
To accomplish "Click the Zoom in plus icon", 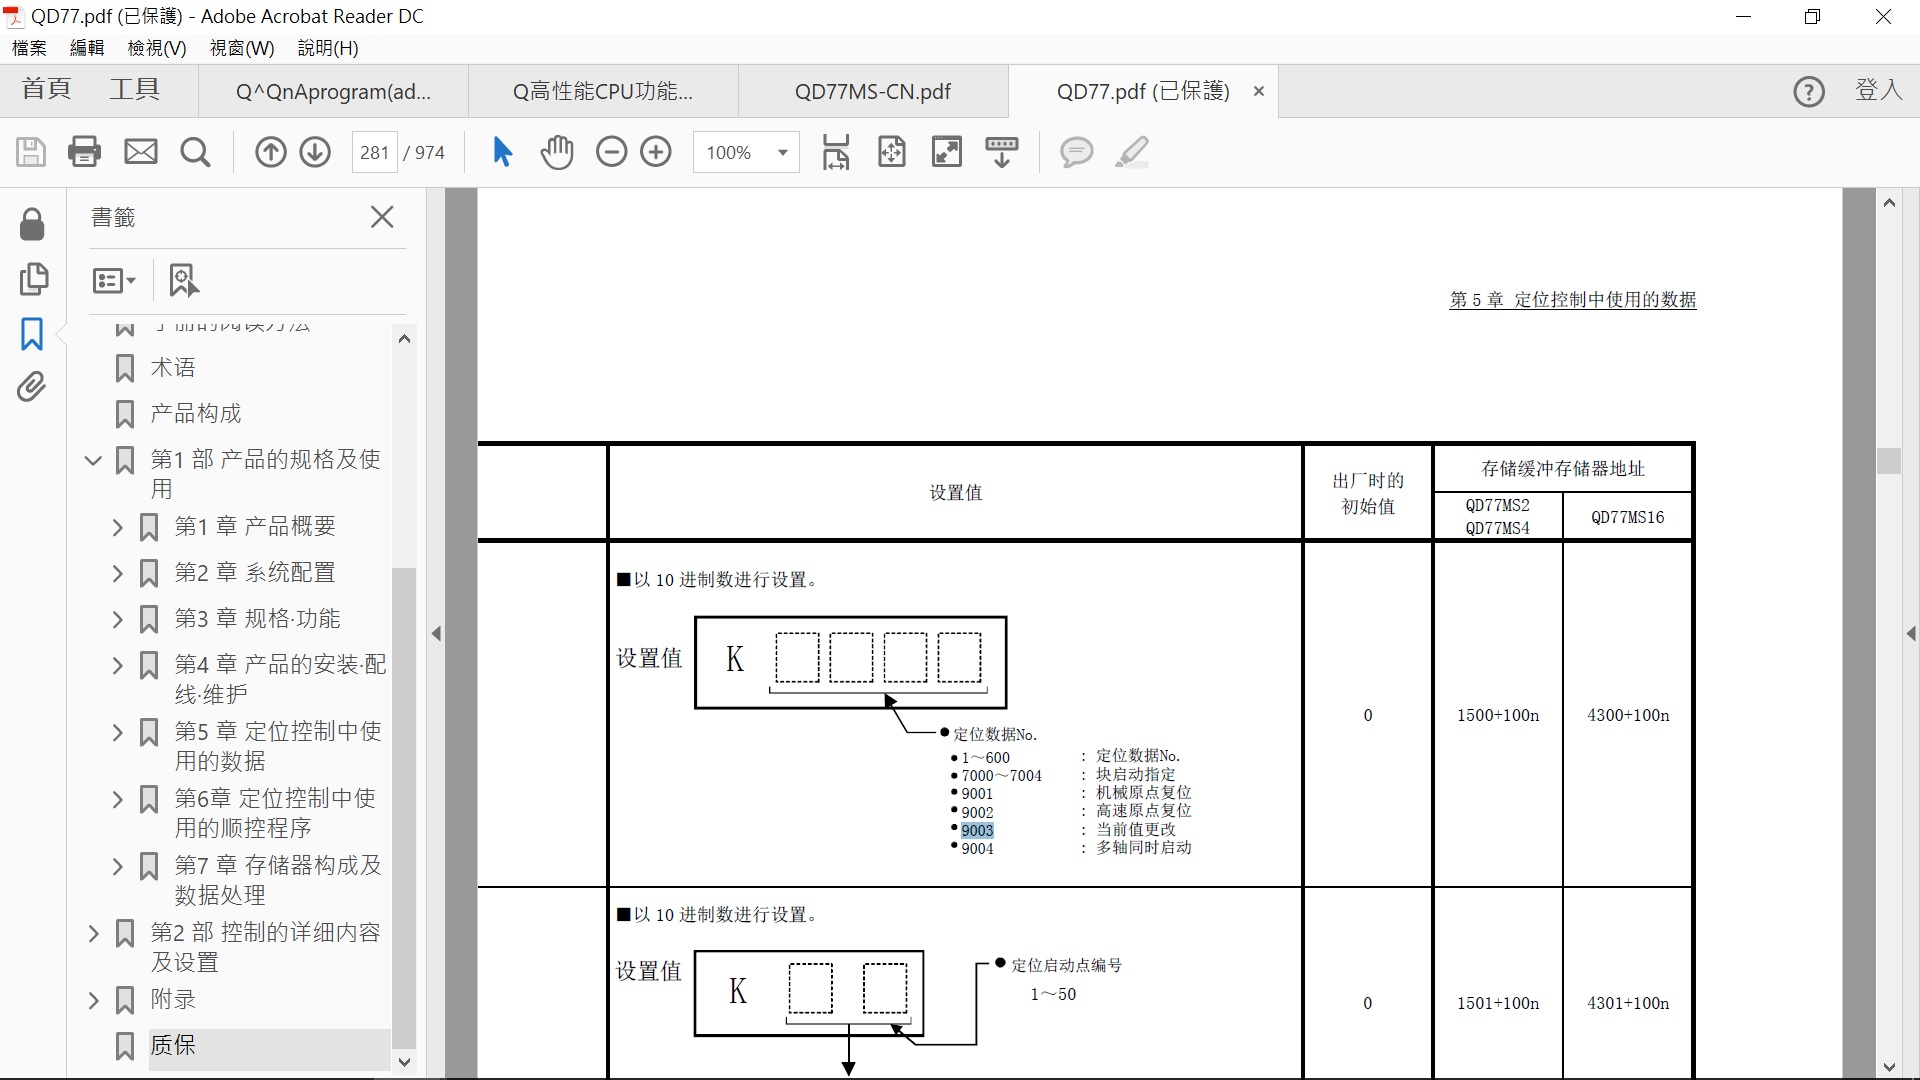I will click(656, 152).
